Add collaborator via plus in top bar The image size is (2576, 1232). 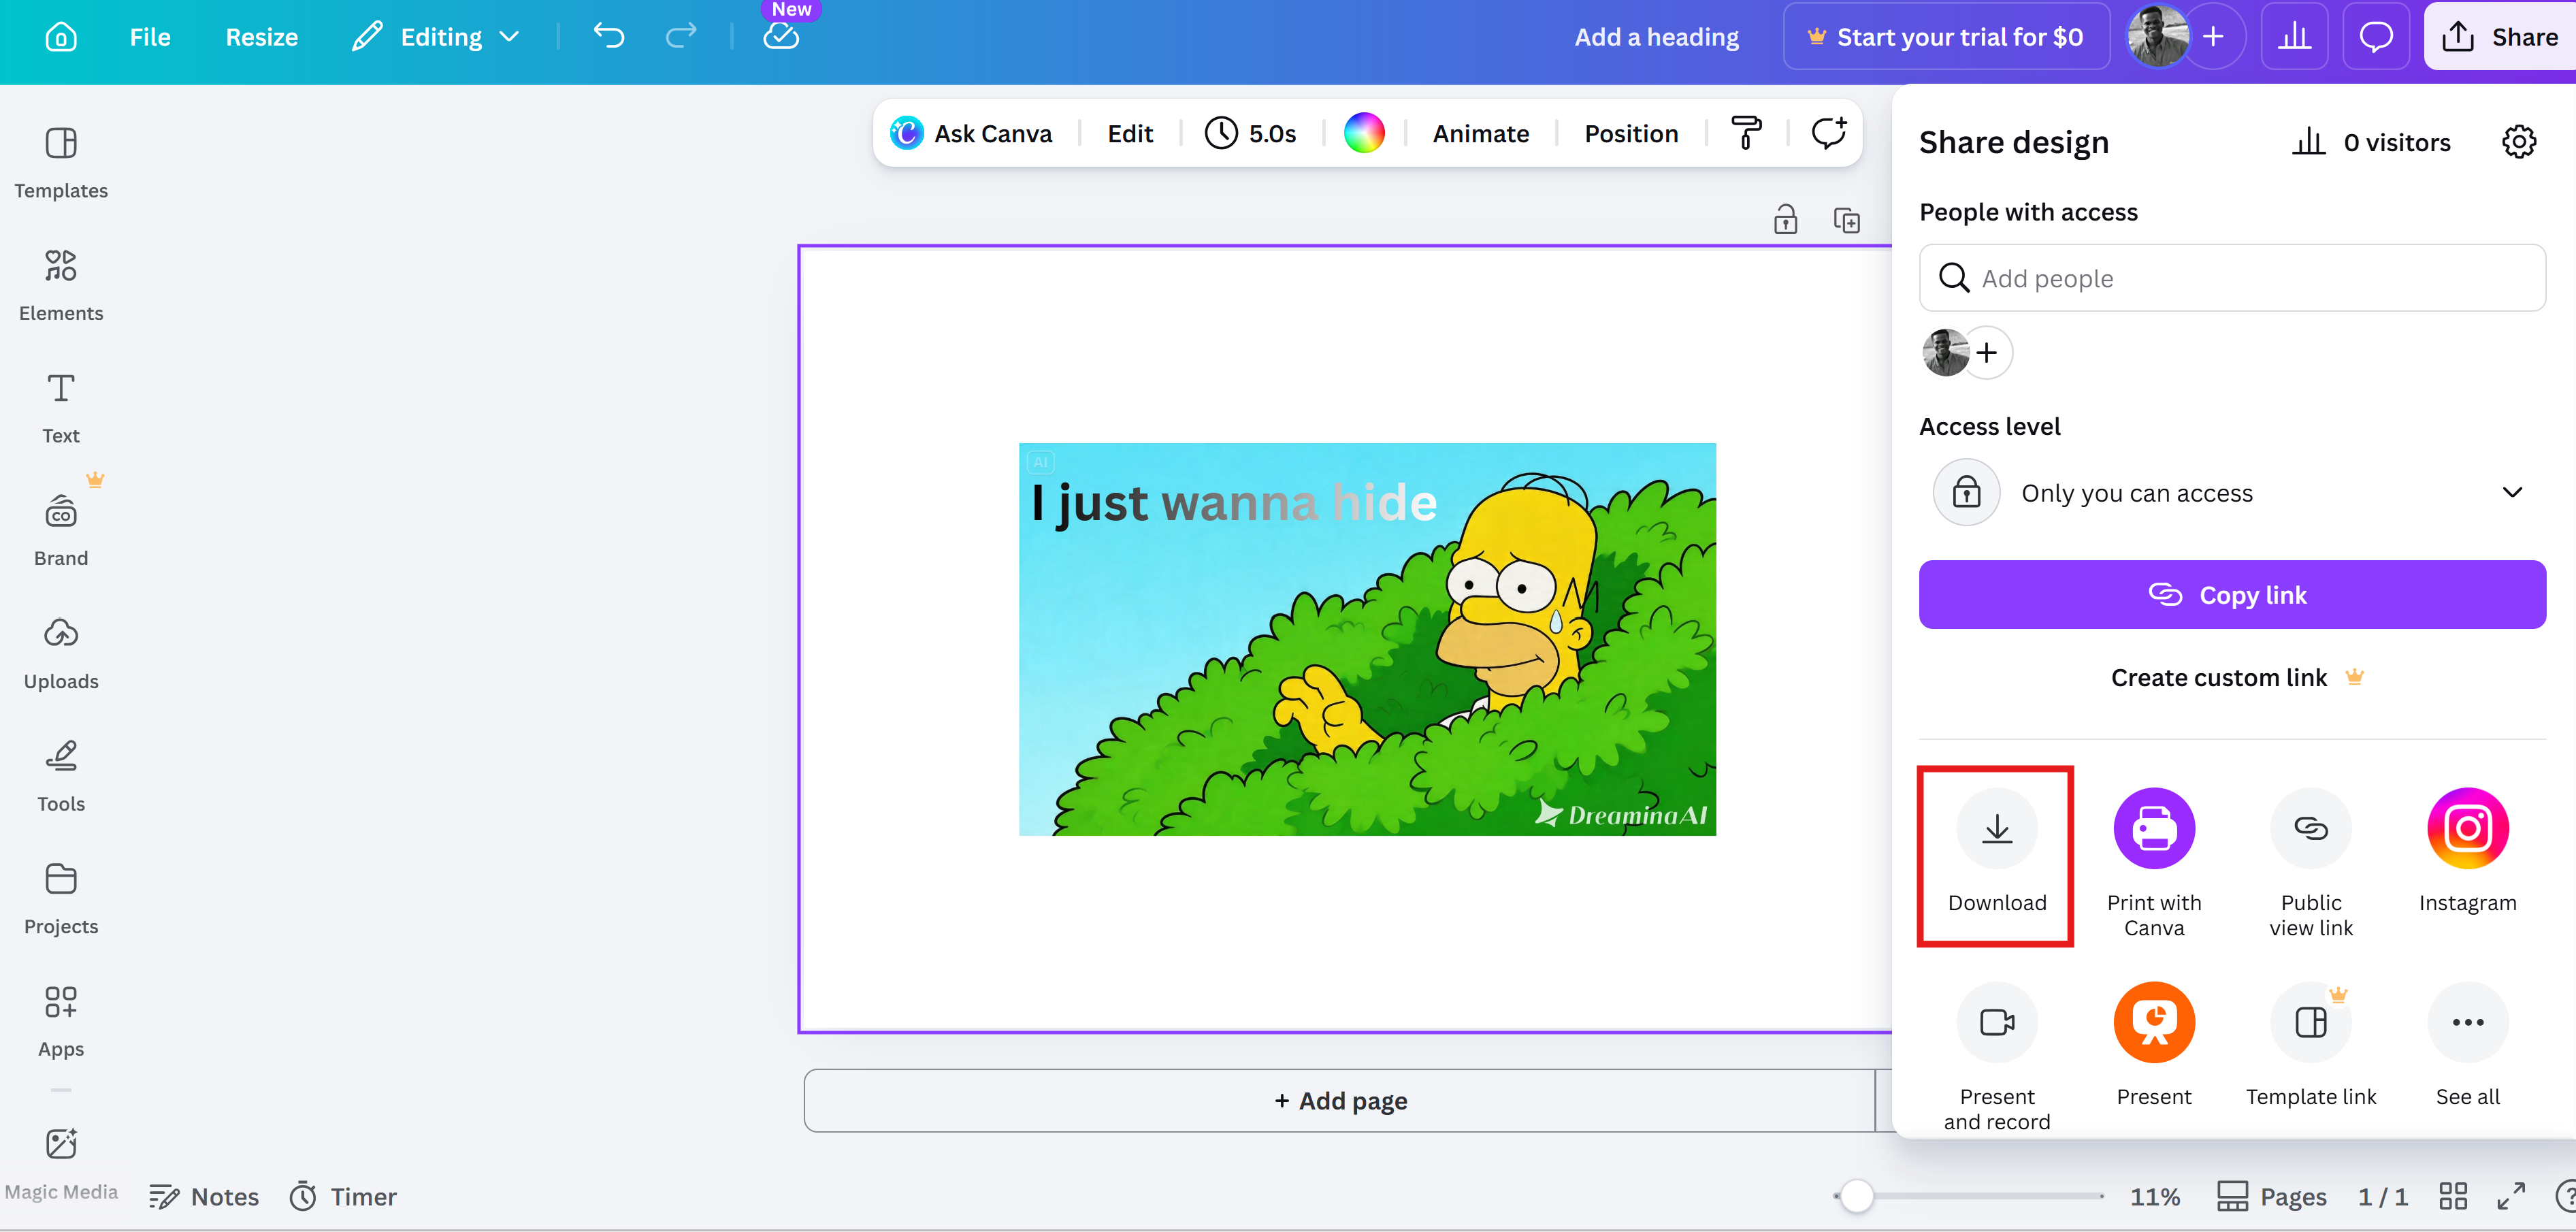pos(2214,37)
